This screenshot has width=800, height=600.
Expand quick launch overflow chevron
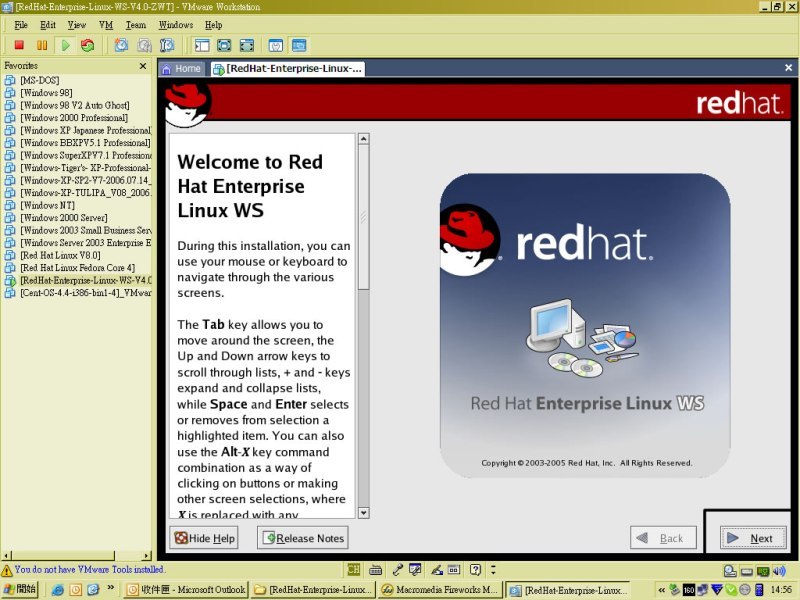pos(110,588)
